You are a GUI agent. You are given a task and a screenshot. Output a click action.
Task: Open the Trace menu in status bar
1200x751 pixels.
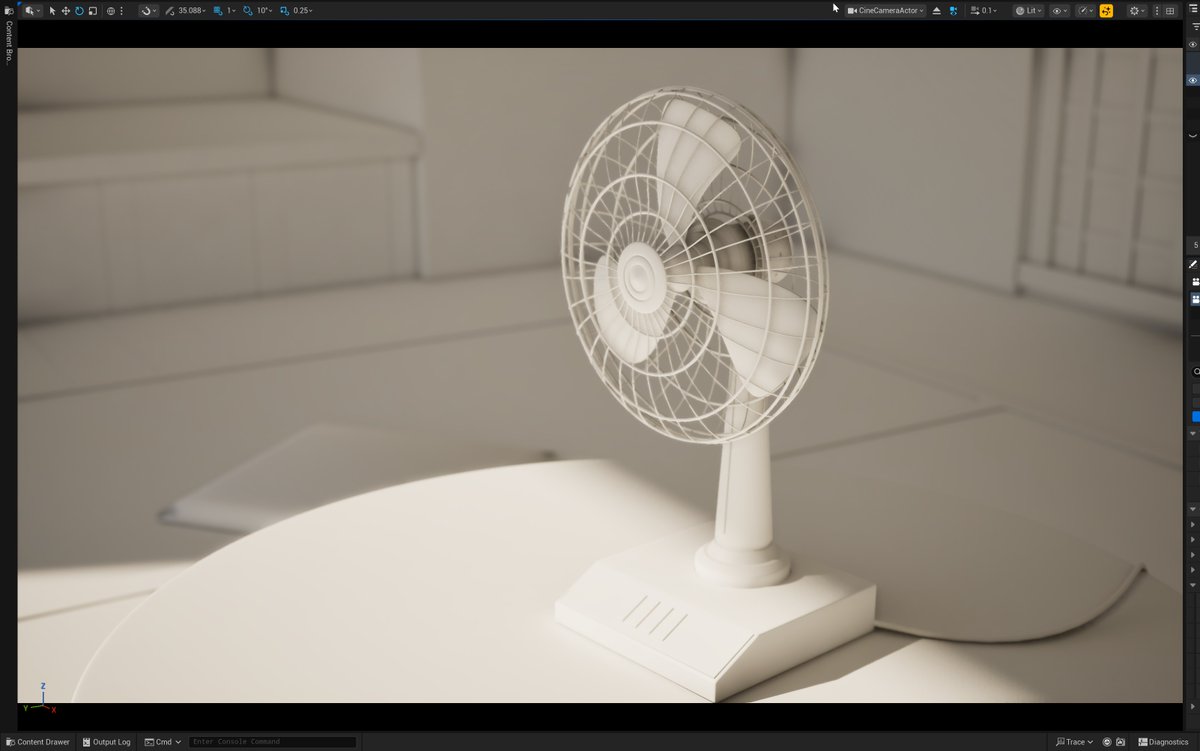(1075, 742)
